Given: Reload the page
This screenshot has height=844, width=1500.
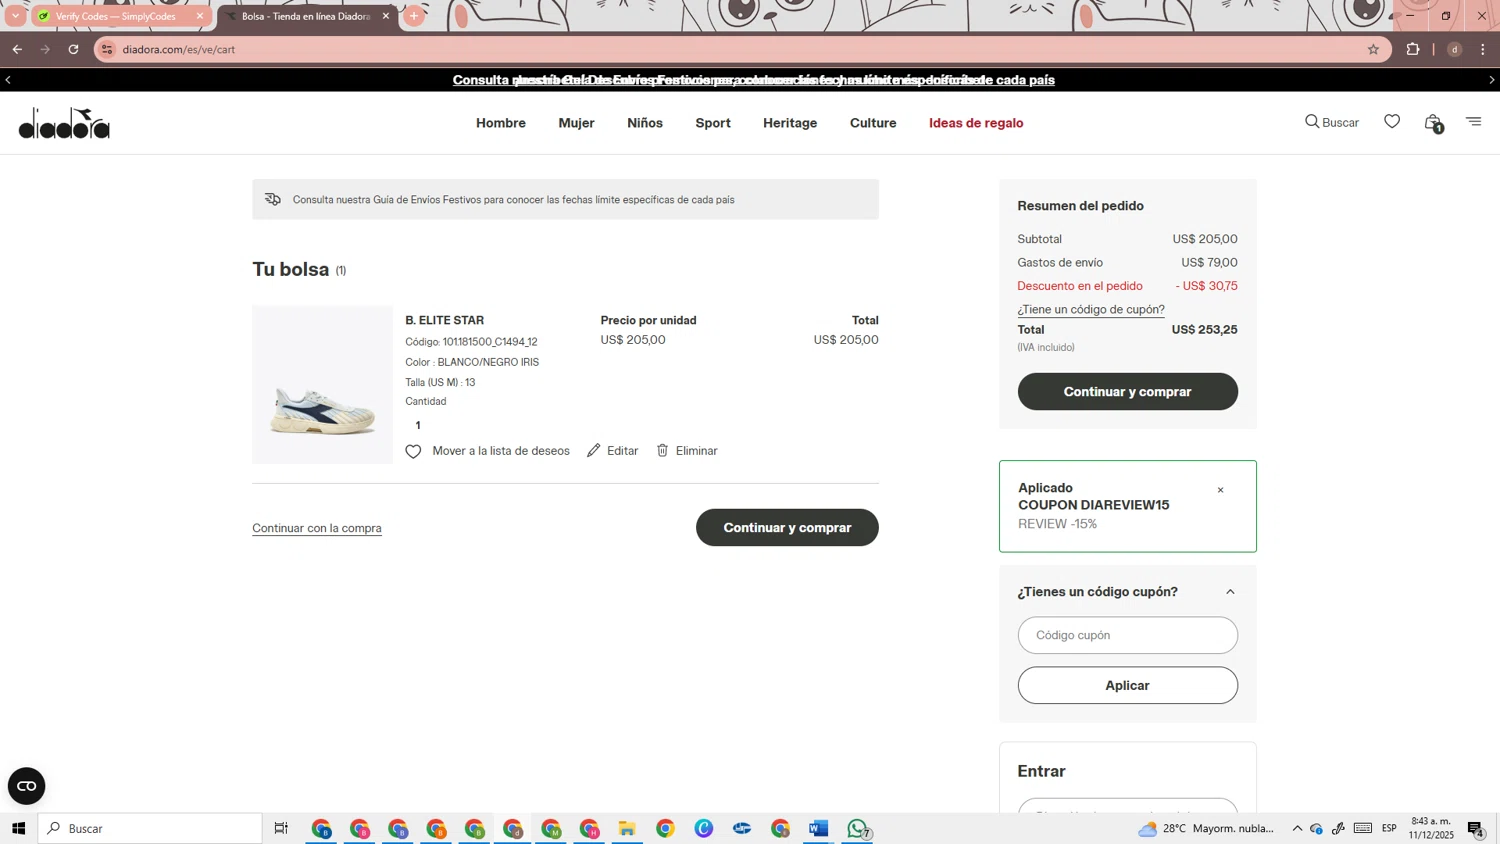Looking at the screenshot, I should [73, 49].
